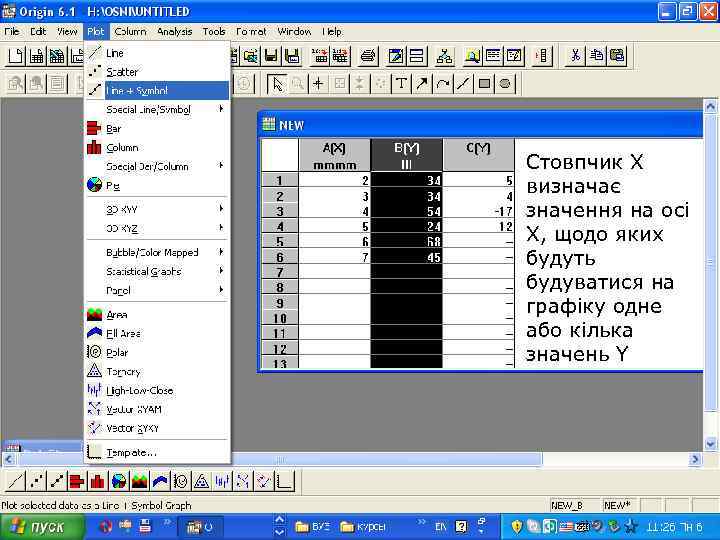Select the Curved Arrow tool
This screenshot has height=540, width=720.
tap(443, 84)
